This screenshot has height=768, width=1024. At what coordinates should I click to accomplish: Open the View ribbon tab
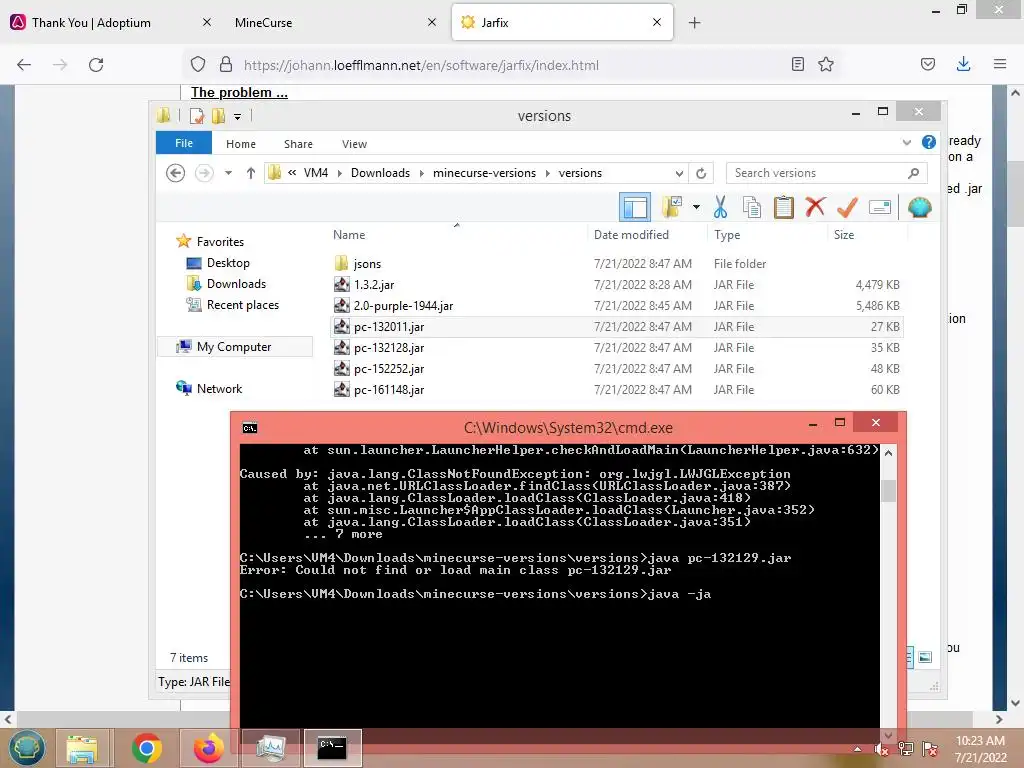[x=354, y=144]
